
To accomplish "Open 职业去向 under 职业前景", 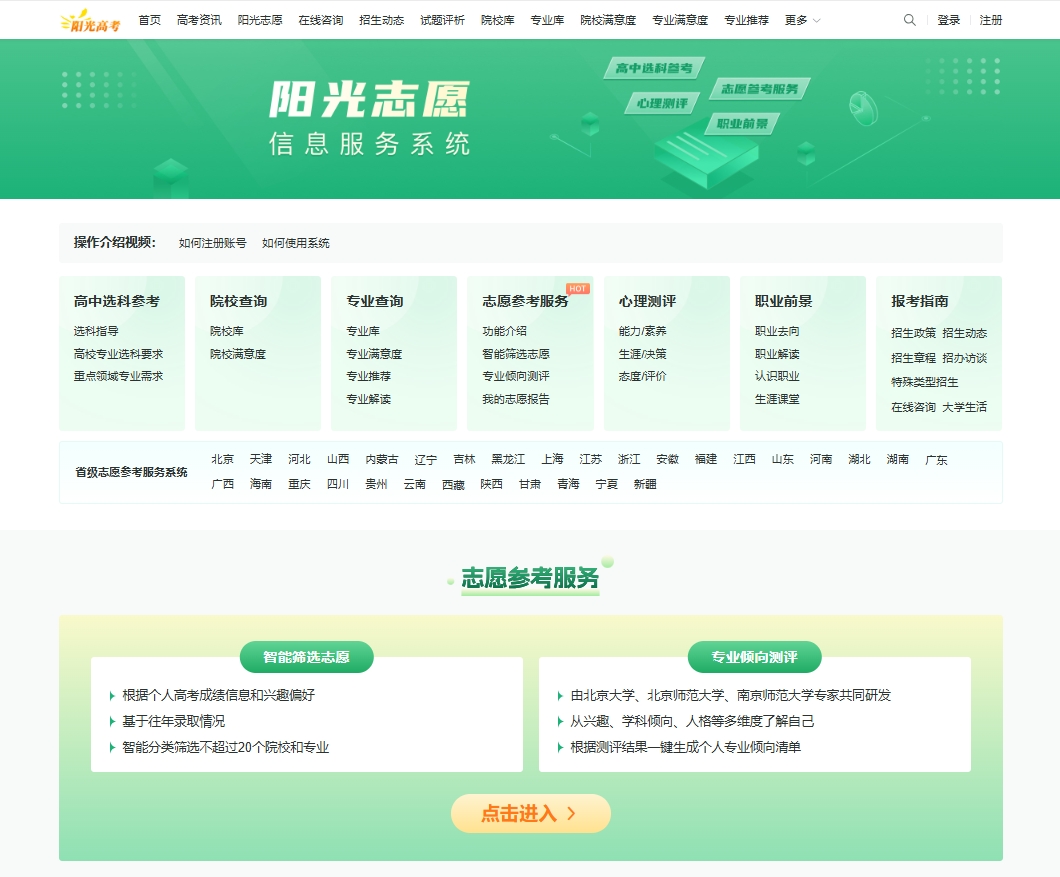I will 777,331.
